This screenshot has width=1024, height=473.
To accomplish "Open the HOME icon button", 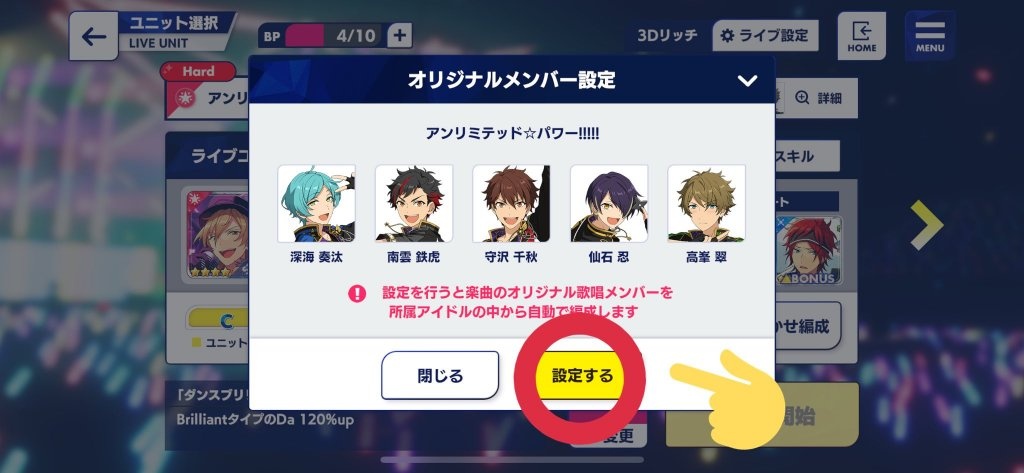I will 861,36.
